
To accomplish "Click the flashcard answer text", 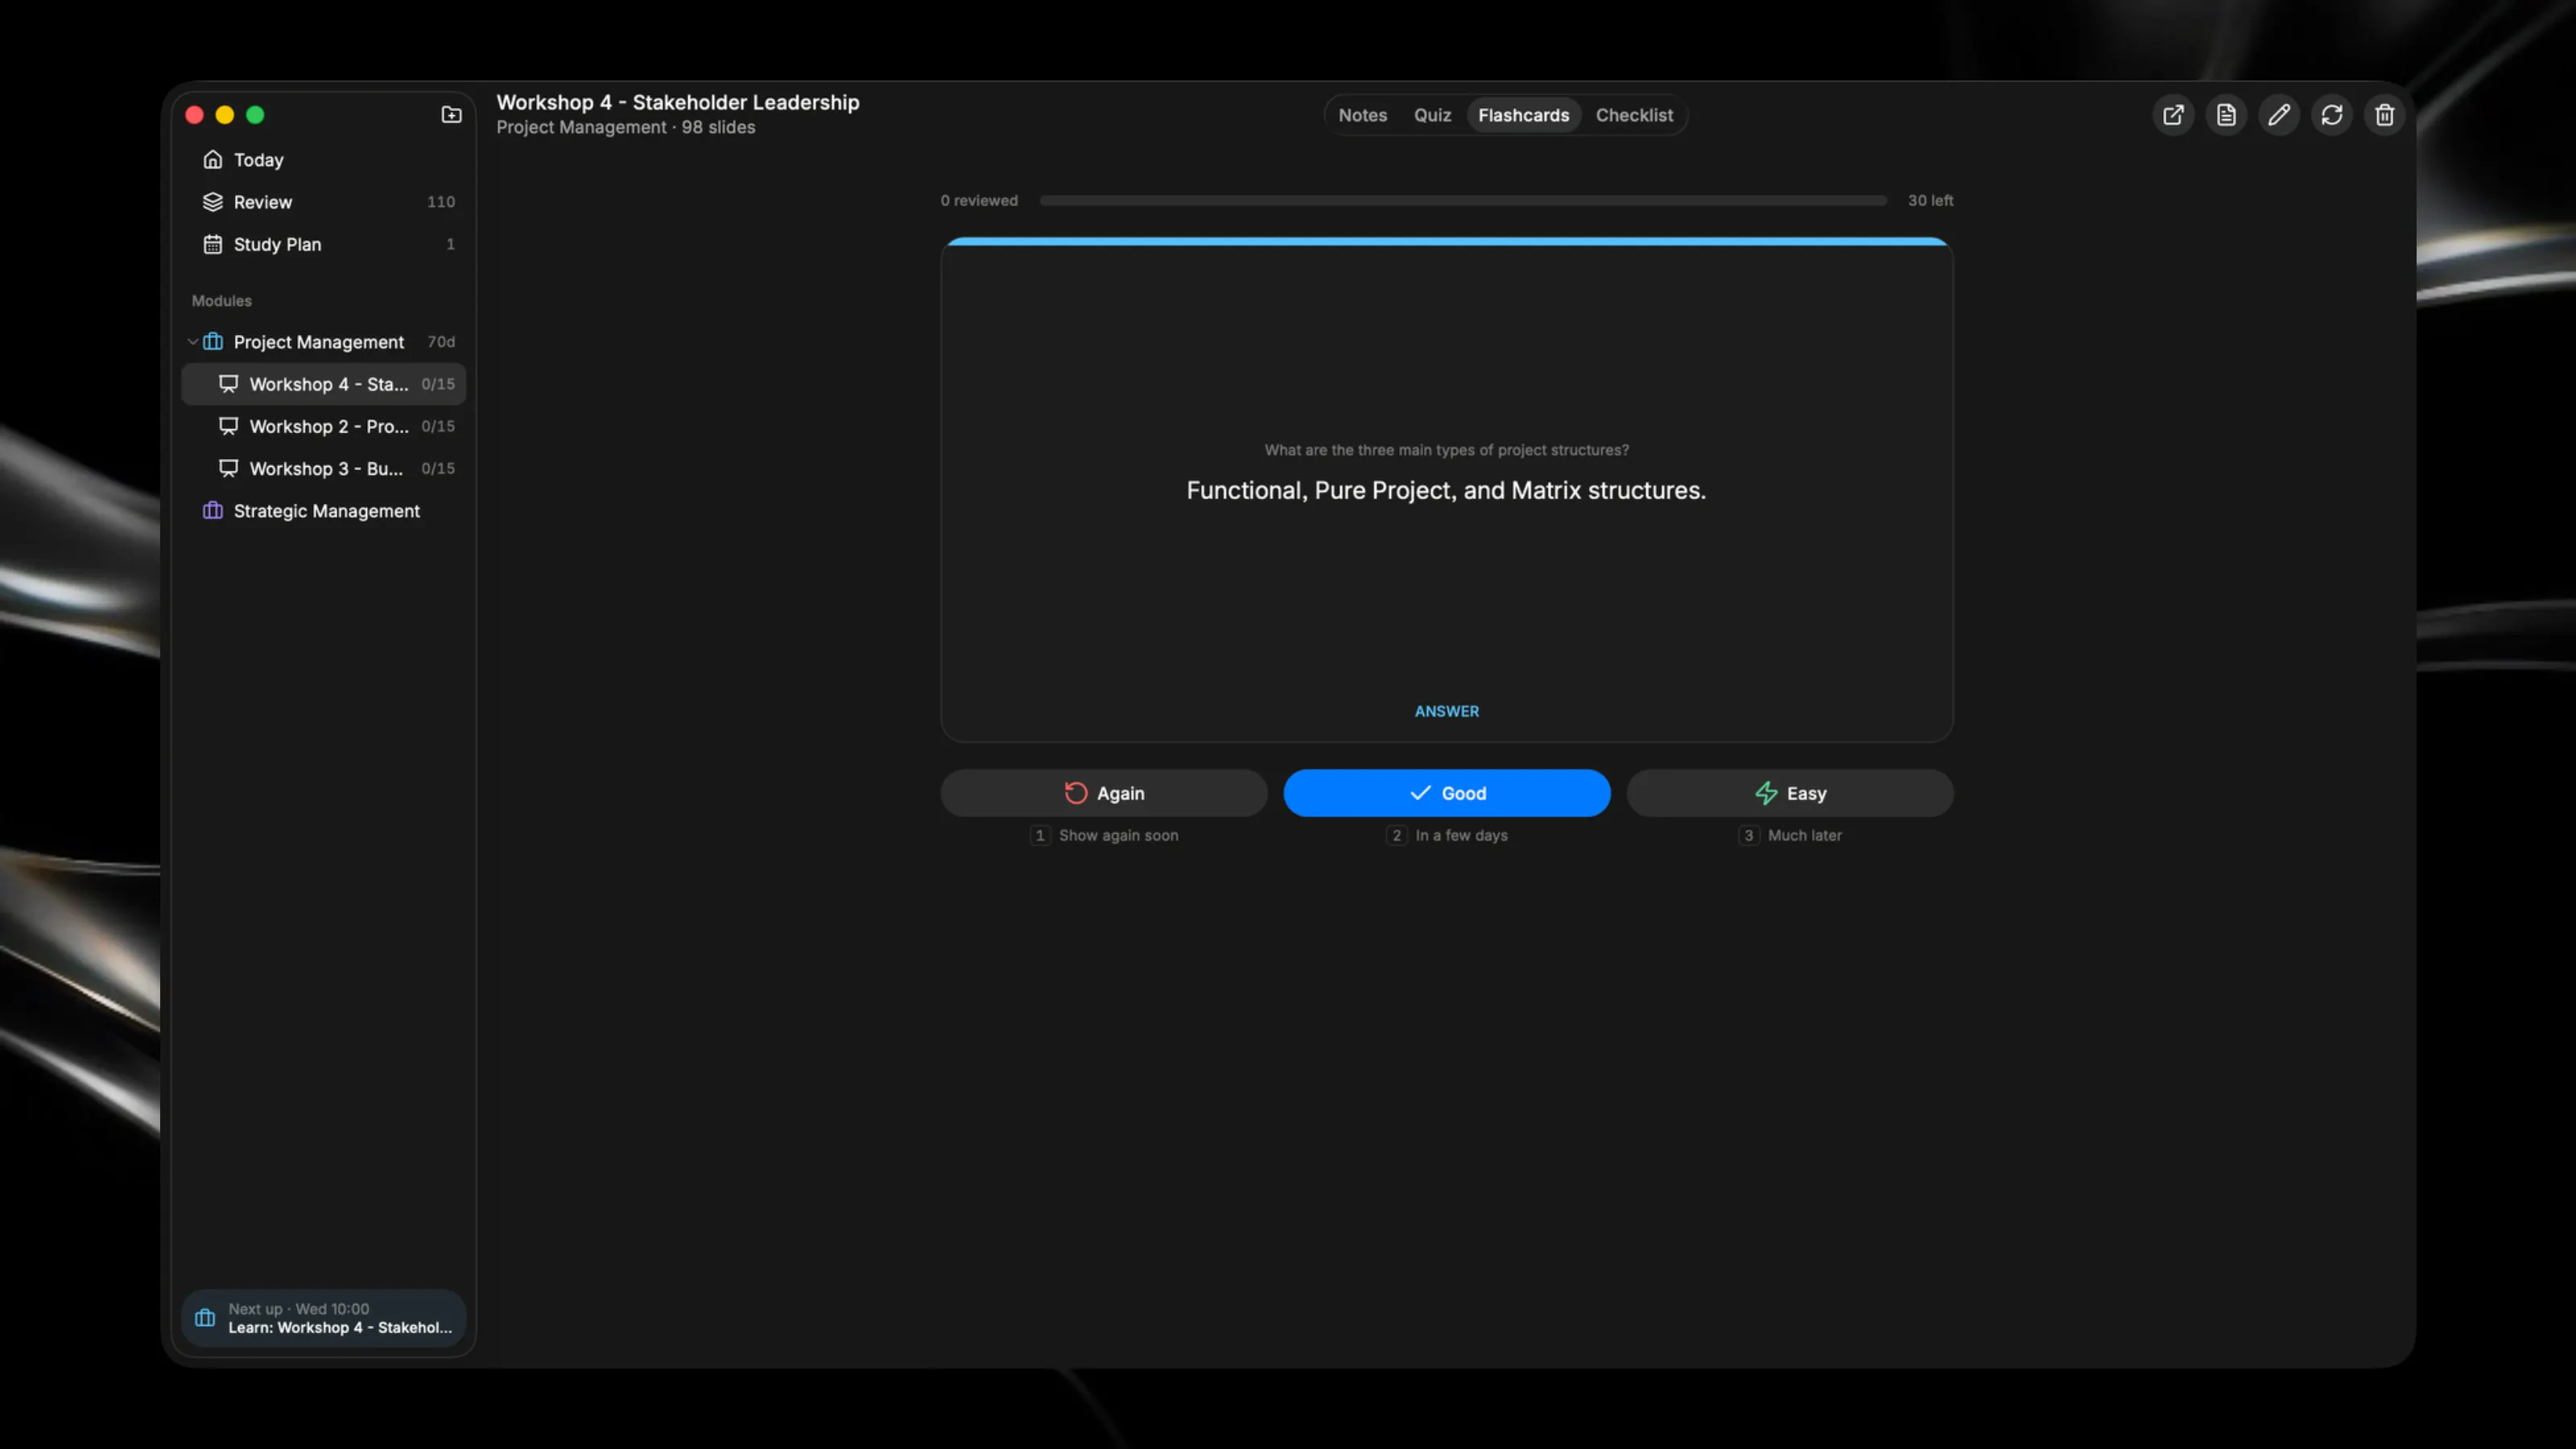I will (x=1446, y=490).
